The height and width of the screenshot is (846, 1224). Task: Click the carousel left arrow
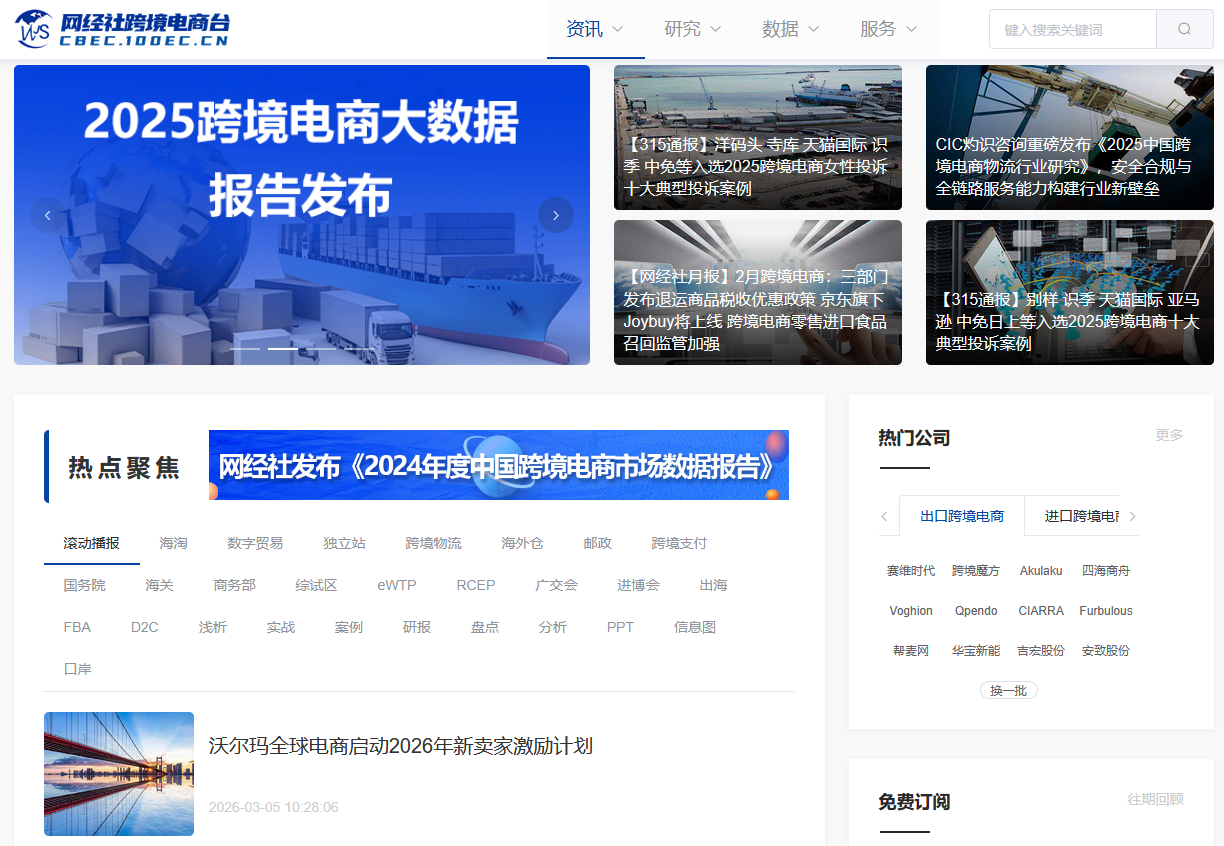[x=47, y=214]
